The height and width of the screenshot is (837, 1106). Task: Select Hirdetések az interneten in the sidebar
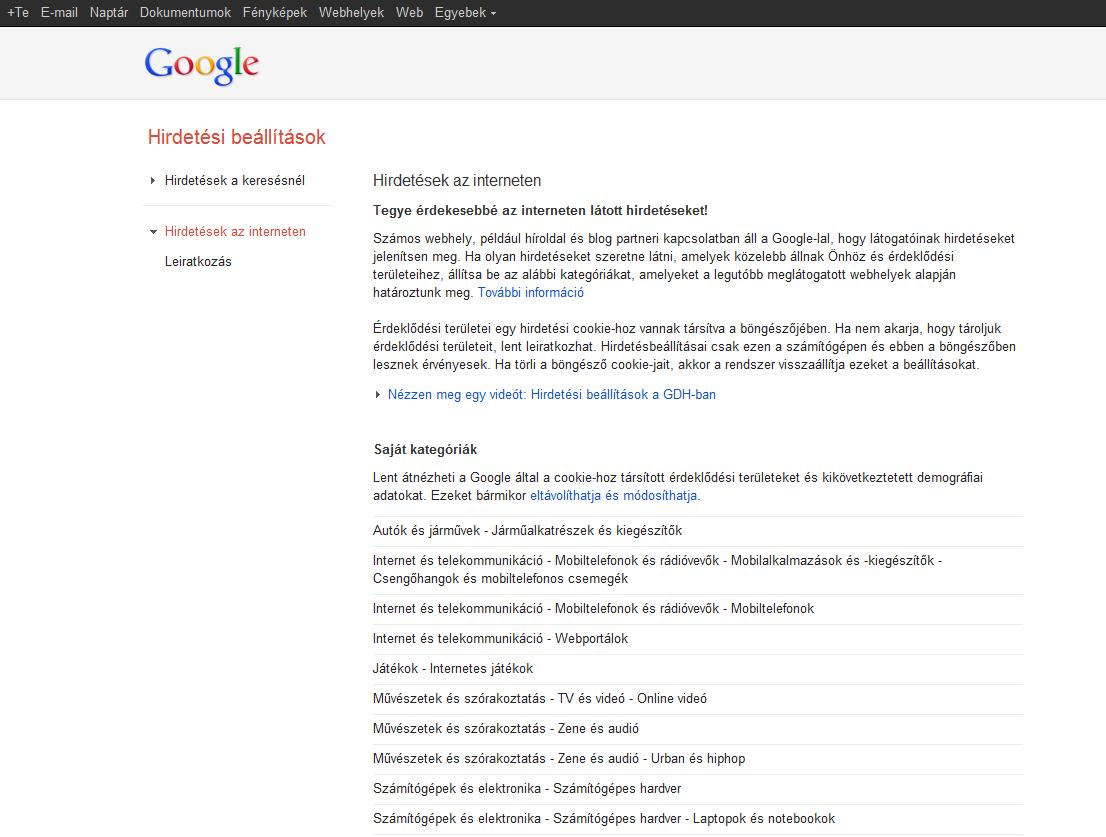(236, 231)
